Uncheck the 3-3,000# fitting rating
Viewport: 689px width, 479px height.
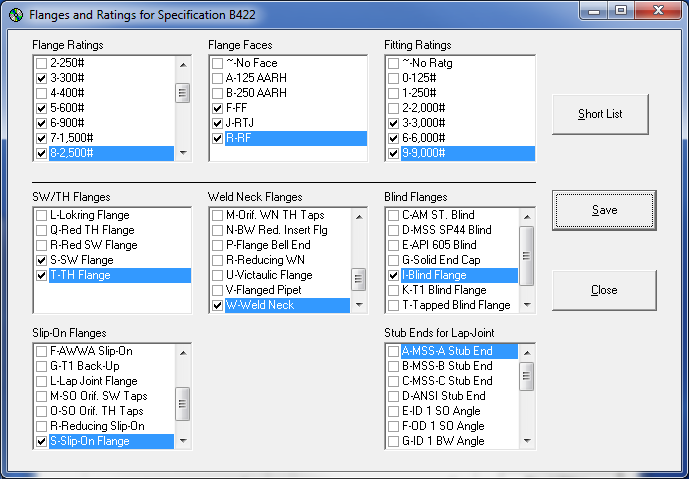coord(393,123)
